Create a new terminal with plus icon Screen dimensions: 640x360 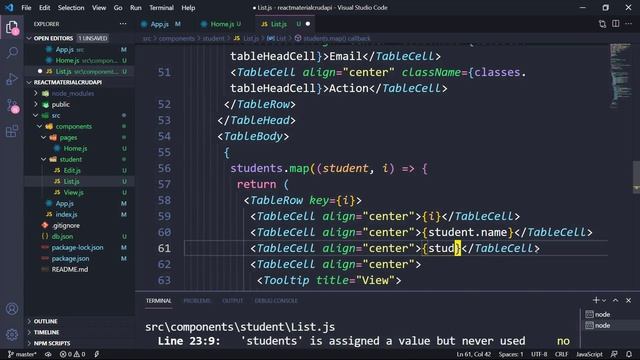[596, 300]
